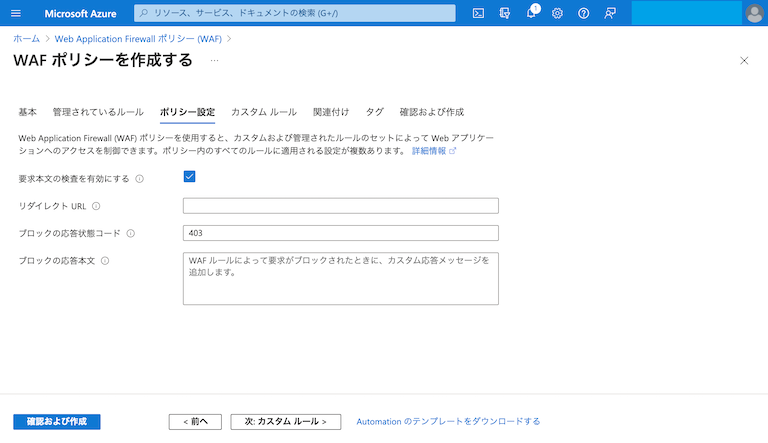Close the WAF policy creation pane
The width and height of the screenshot is (768, 443).
(x=743, y=61)
